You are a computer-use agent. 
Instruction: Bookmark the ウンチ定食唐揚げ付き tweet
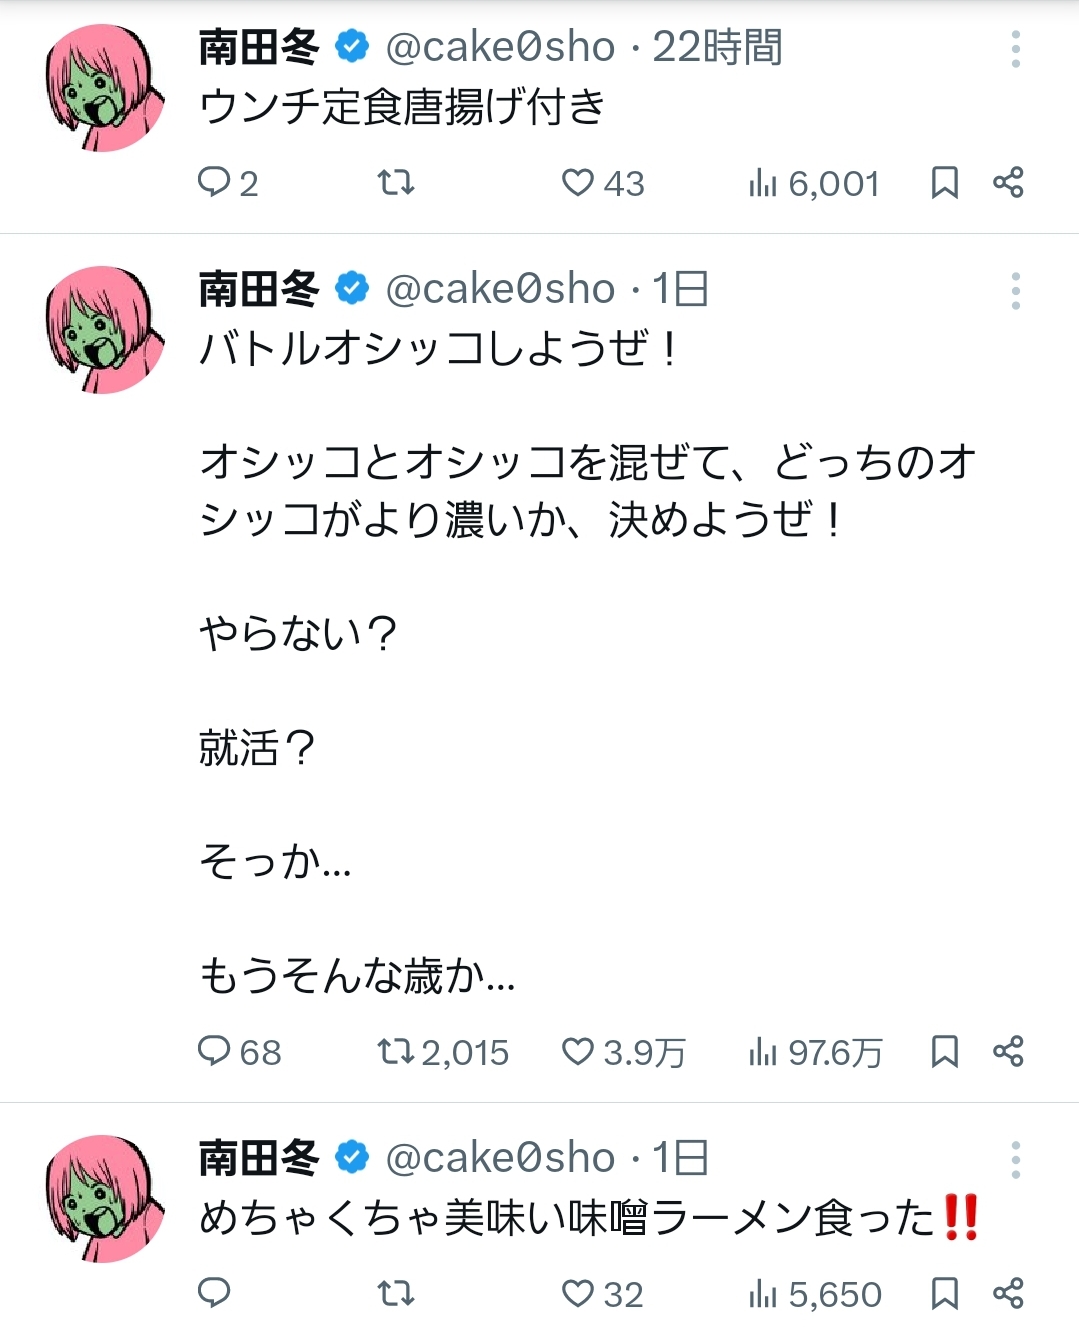944,182
